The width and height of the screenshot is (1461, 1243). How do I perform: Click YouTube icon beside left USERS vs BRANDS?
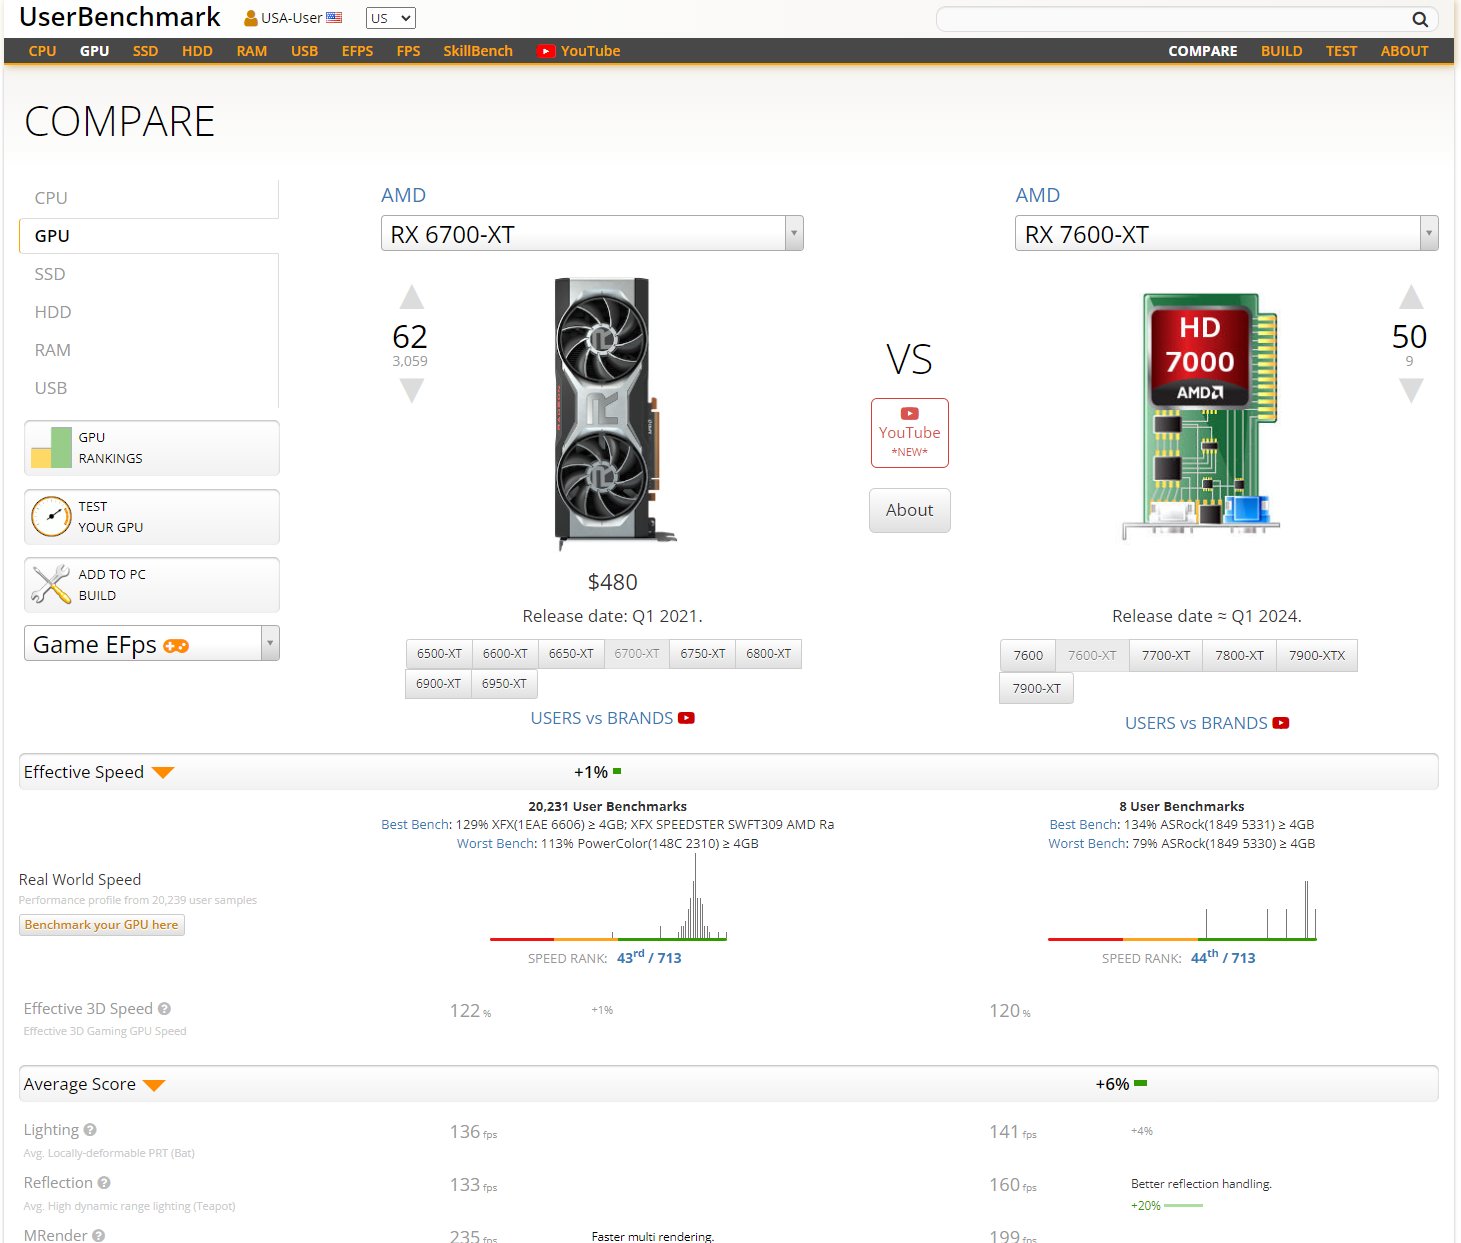[686, 718]
